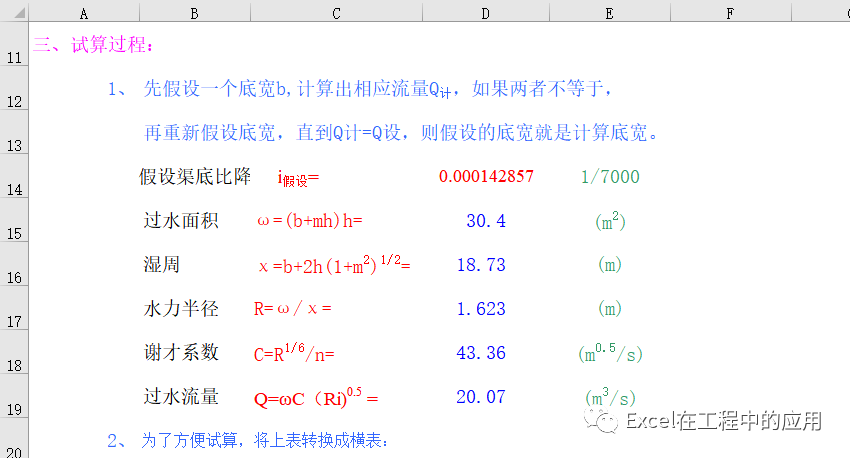Screen dimensions: 850x458
Task: Select column E header
Action: click(610, 13)
